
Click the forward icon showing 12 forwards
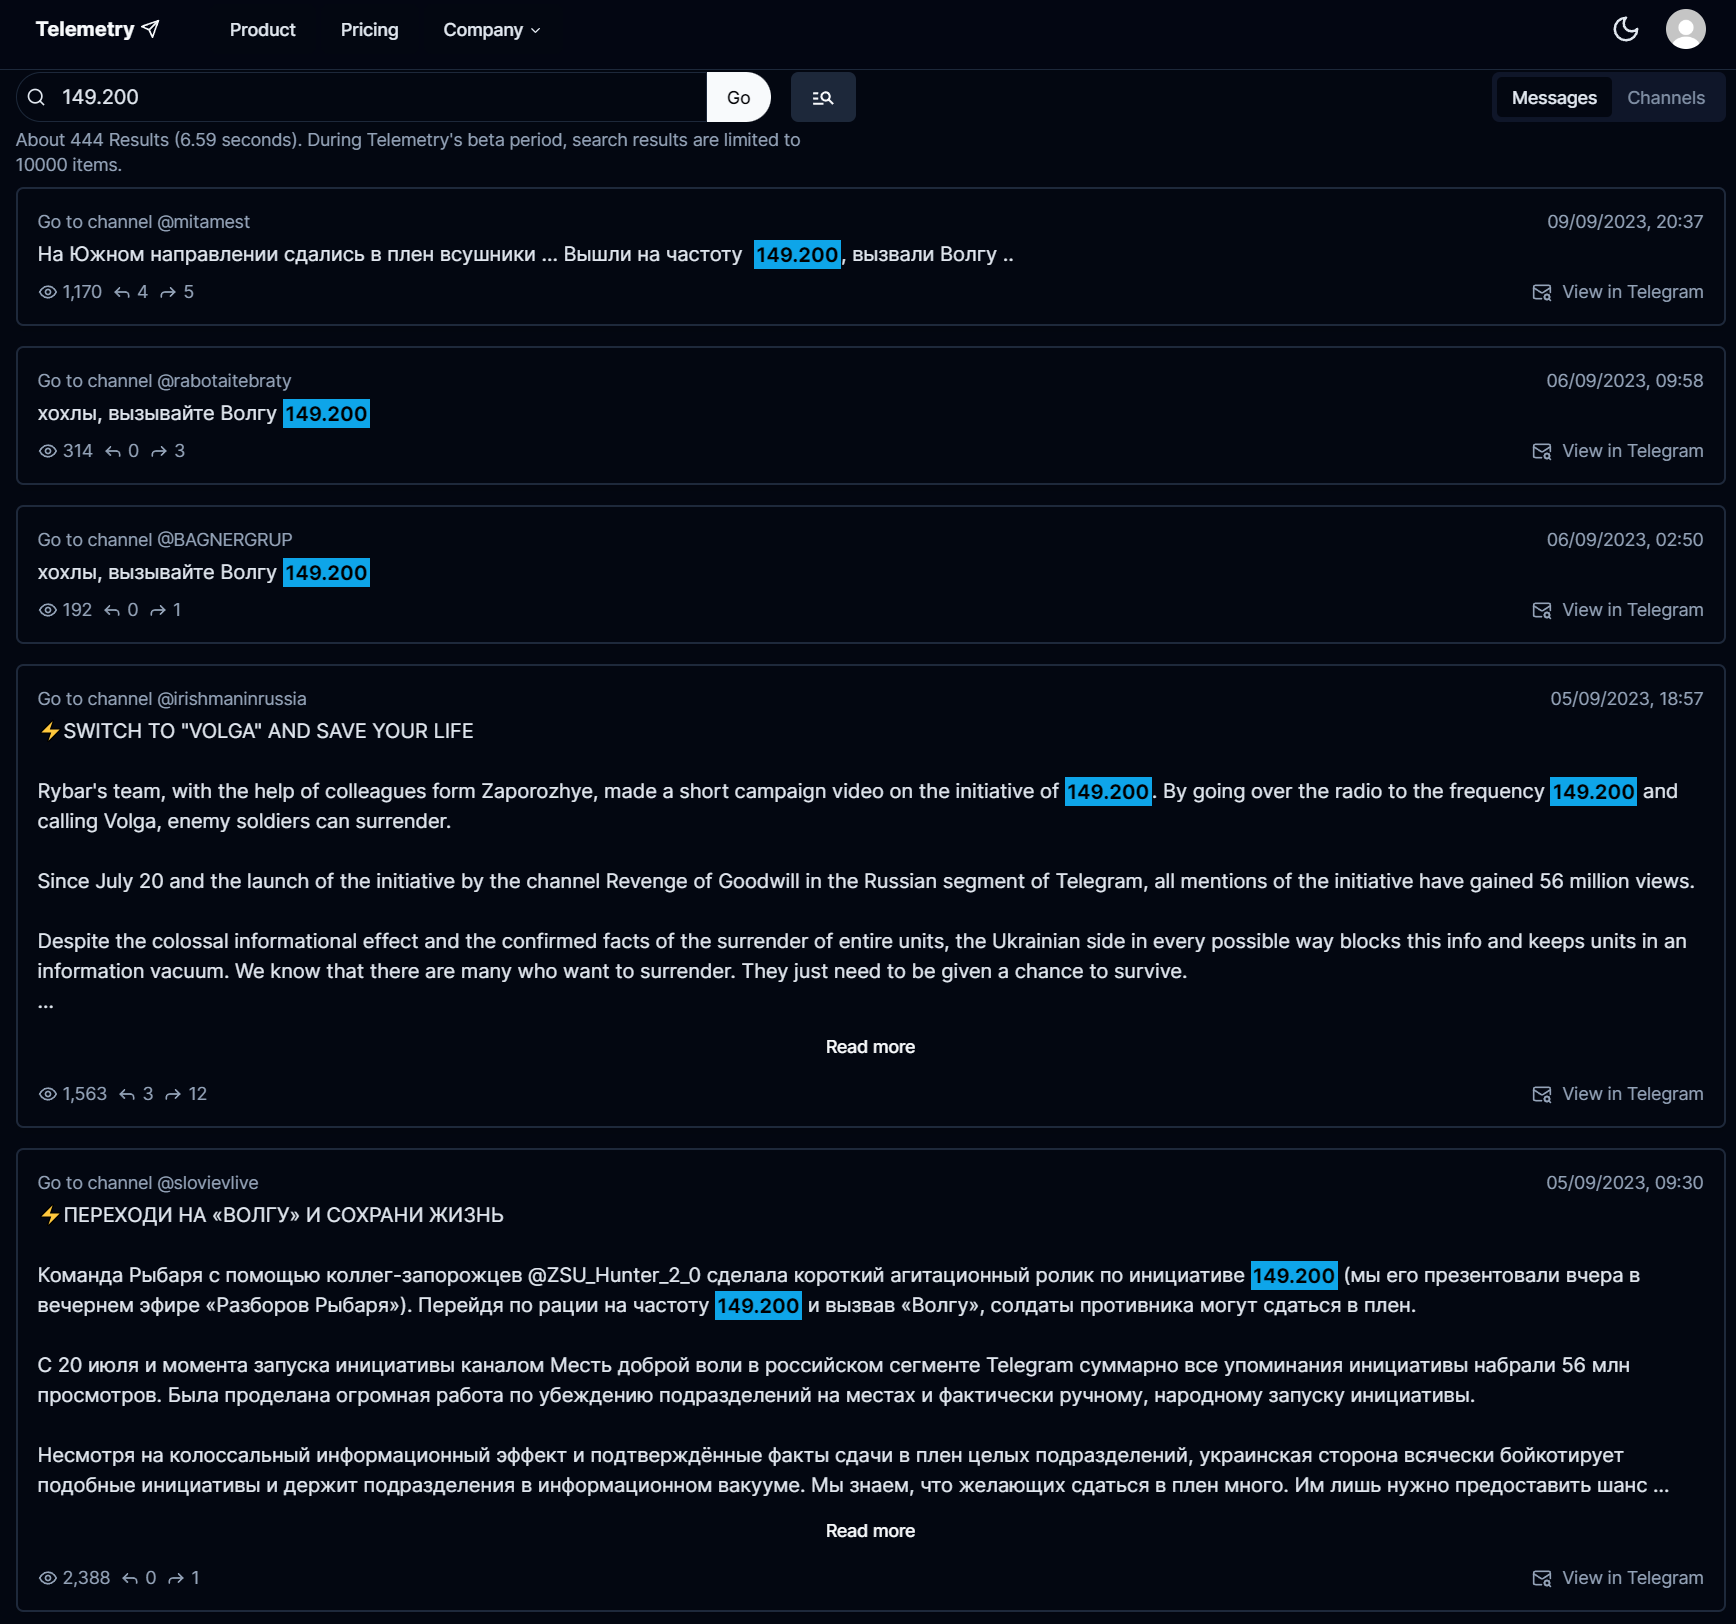[x=173, y=1094]
